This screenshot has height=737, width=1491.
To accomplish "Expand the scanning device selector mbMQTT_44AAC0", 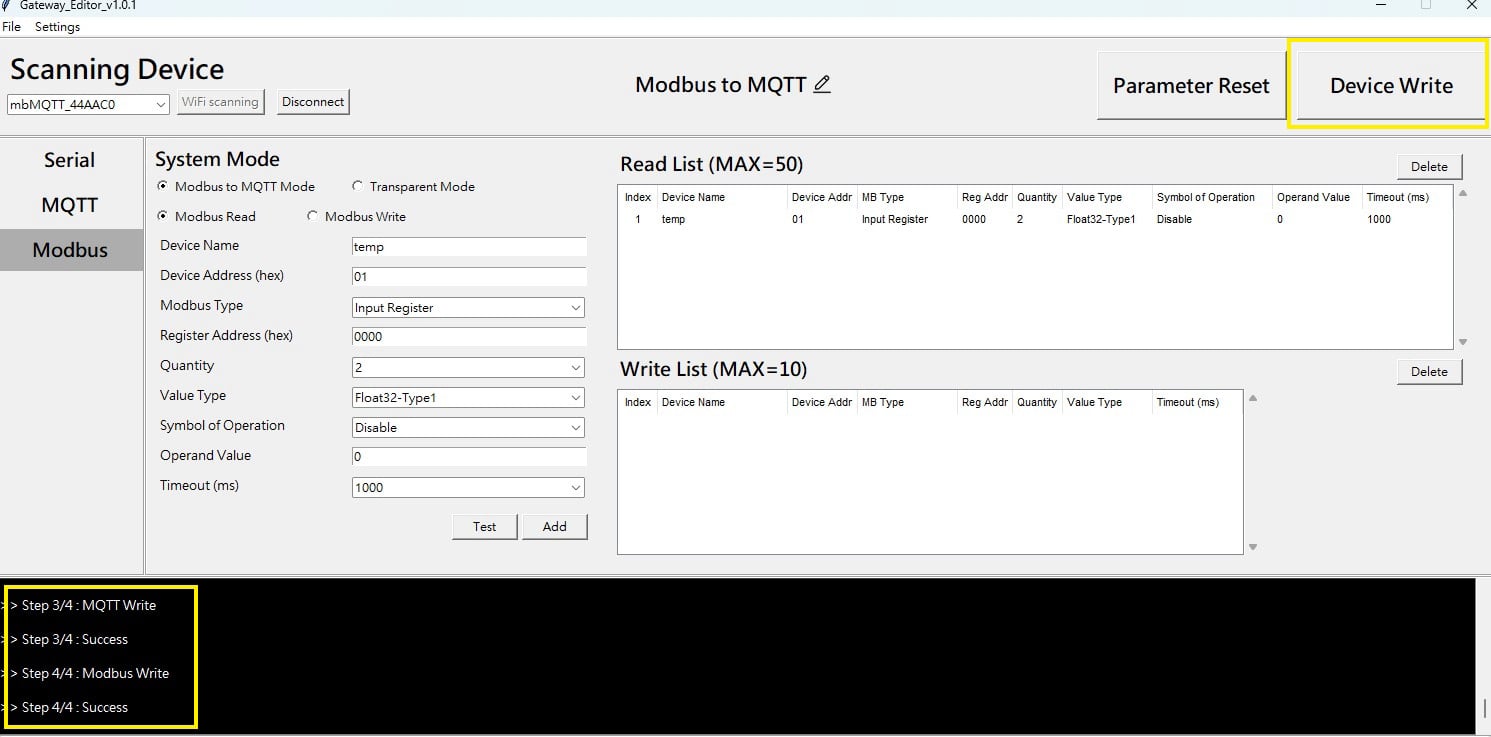I will tap(89, 104).
